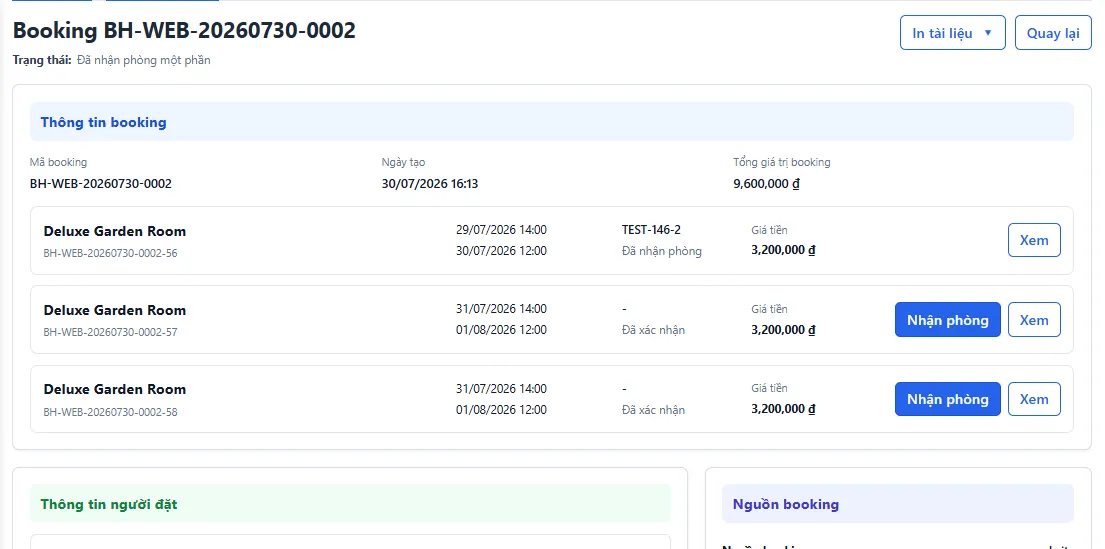Click the Thông tin booking section header
This screenshot has height=549, width=1105.
point(552,122)
